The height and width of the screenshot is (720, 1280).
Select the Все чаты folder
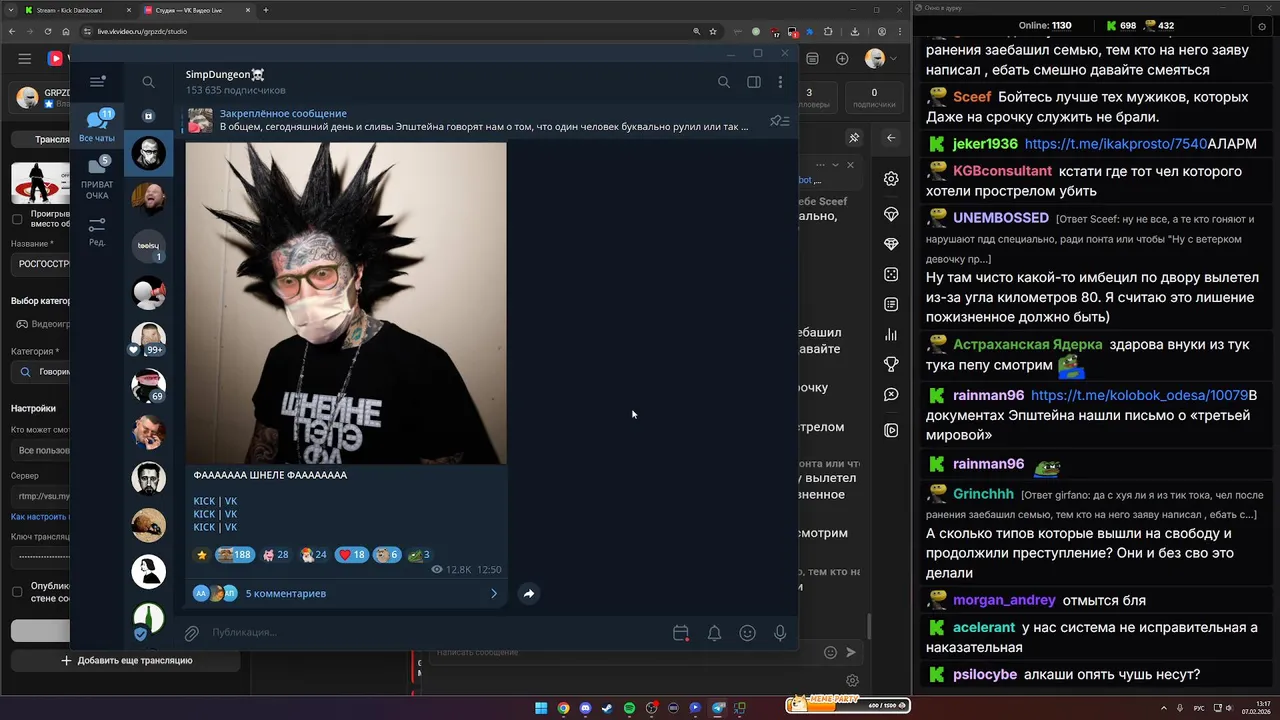click(97, 125)
